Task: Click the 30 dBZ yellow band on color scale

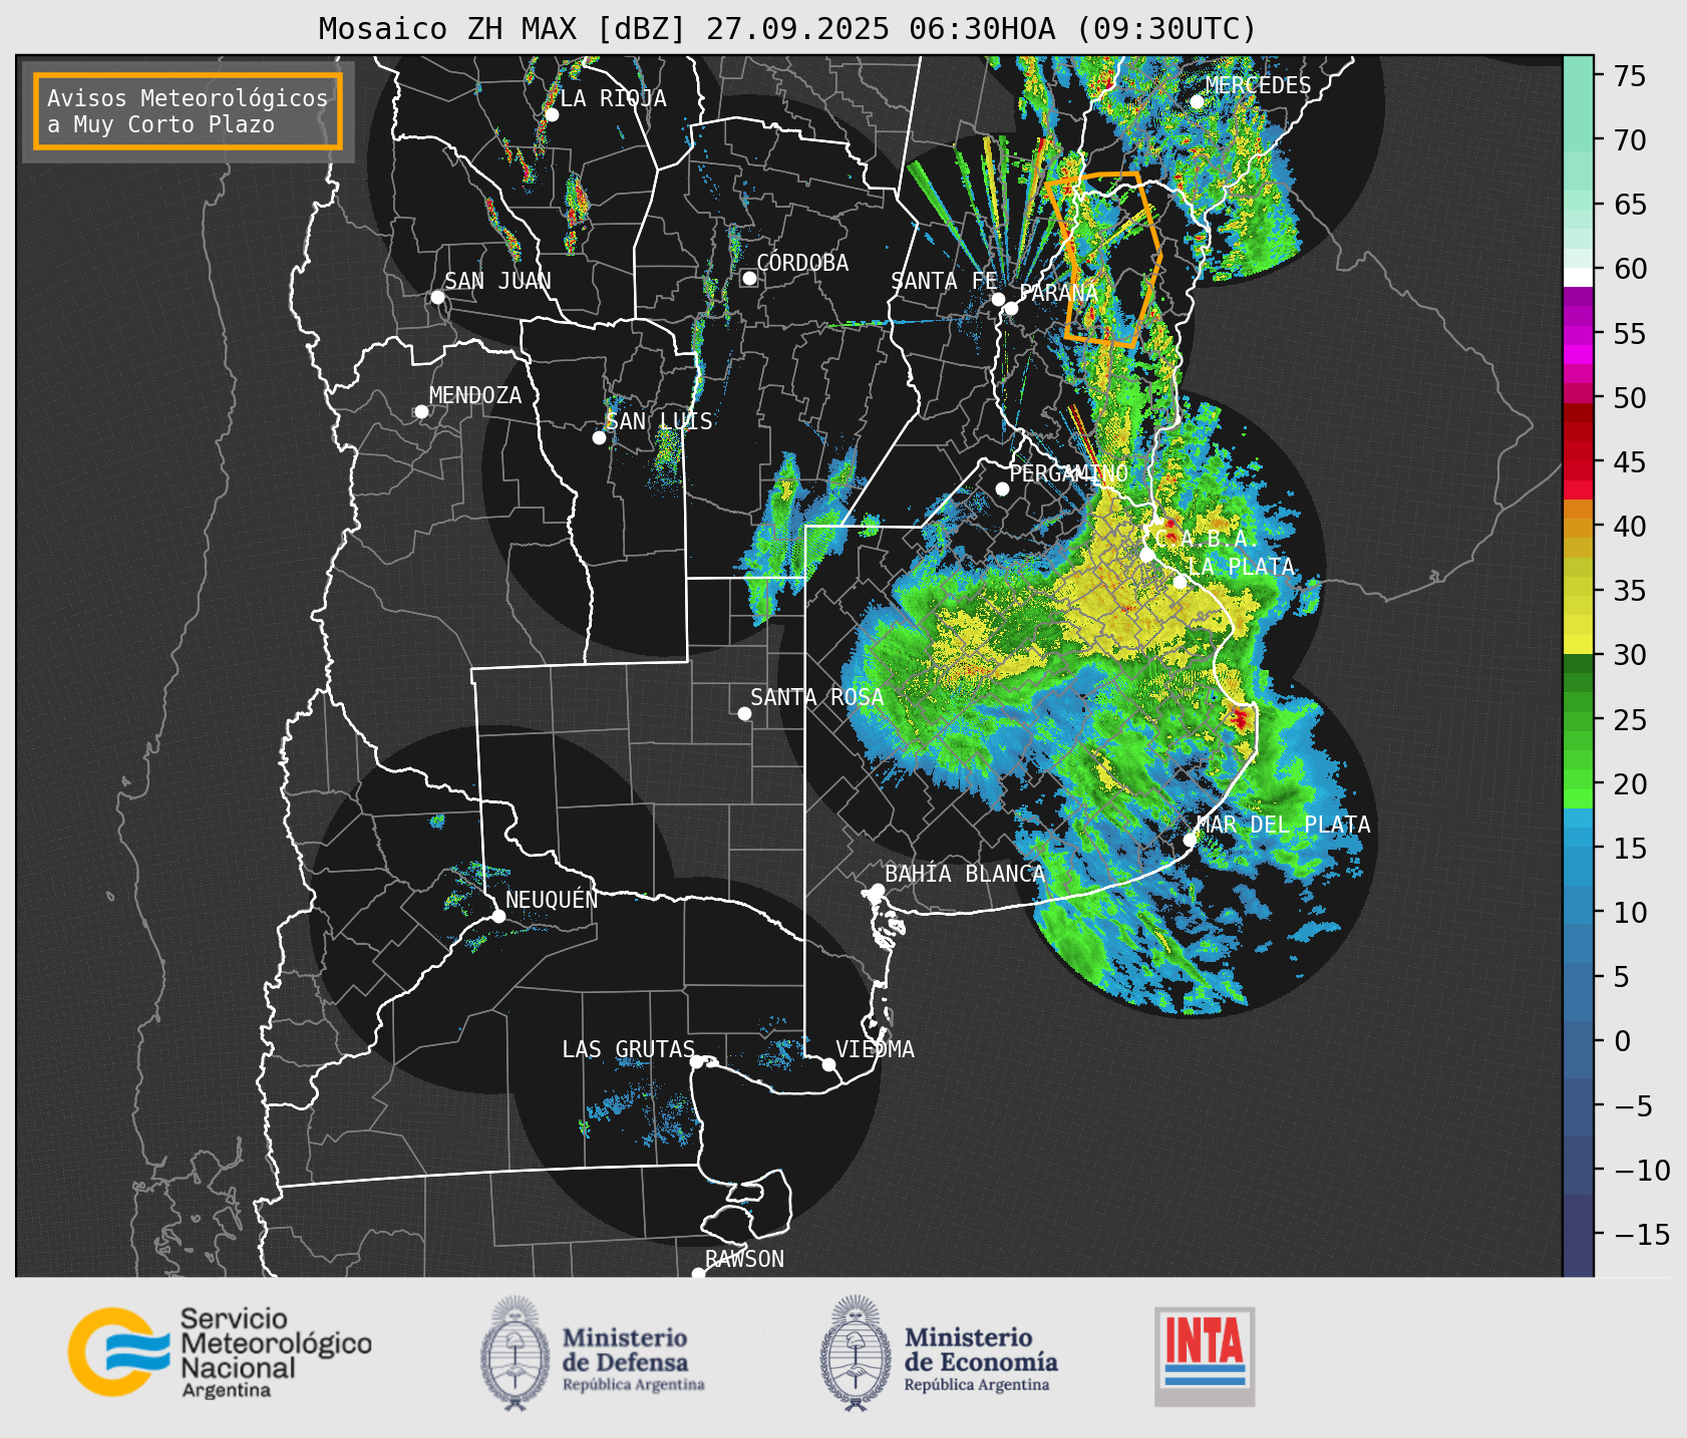Action: click(x=1578, y=646)
